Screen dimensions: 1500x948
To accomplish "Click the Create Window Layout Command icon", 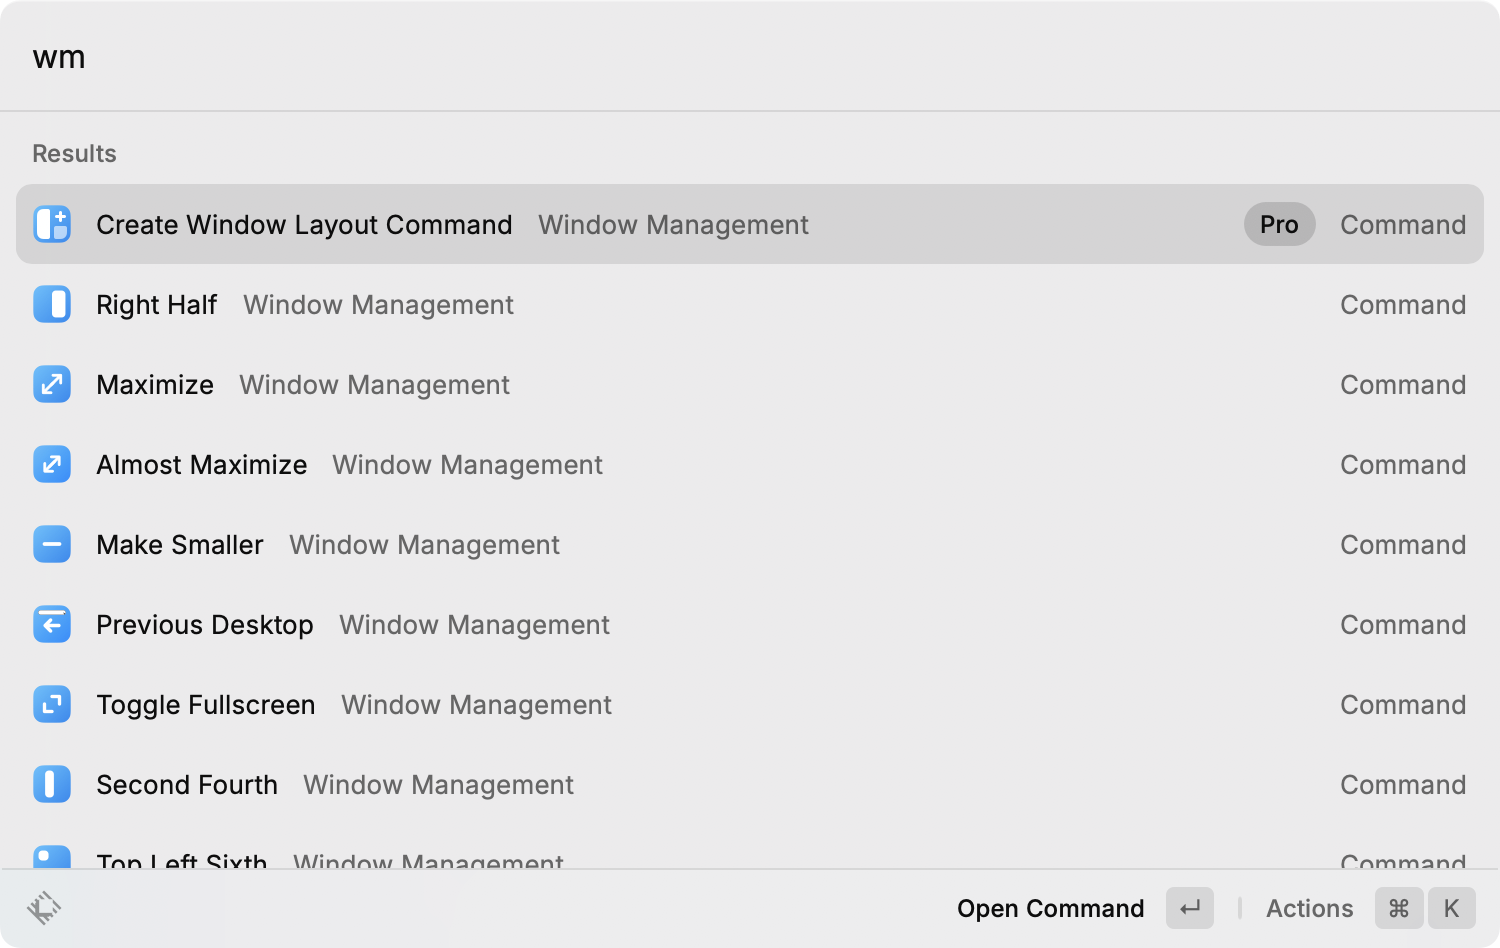I will tap(51, 224).
